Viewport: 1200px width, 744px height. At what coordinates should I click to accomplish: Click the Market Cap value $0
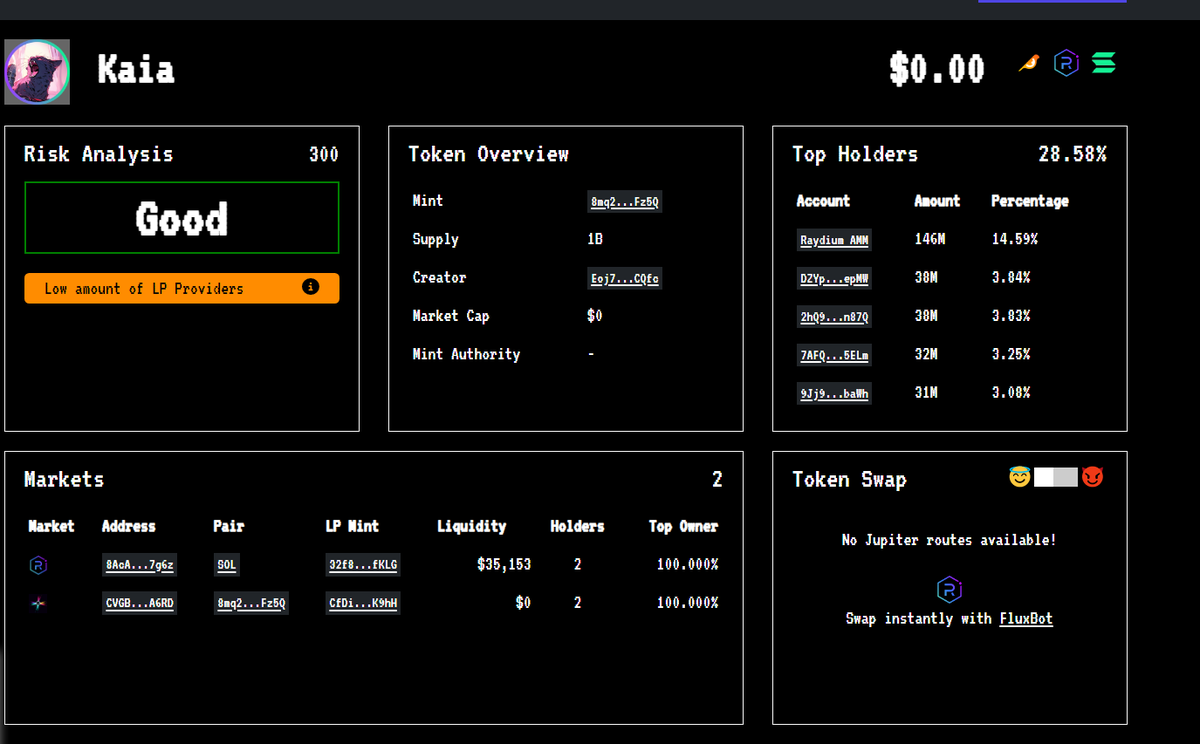pyautogui.click(x=595, y=316)
